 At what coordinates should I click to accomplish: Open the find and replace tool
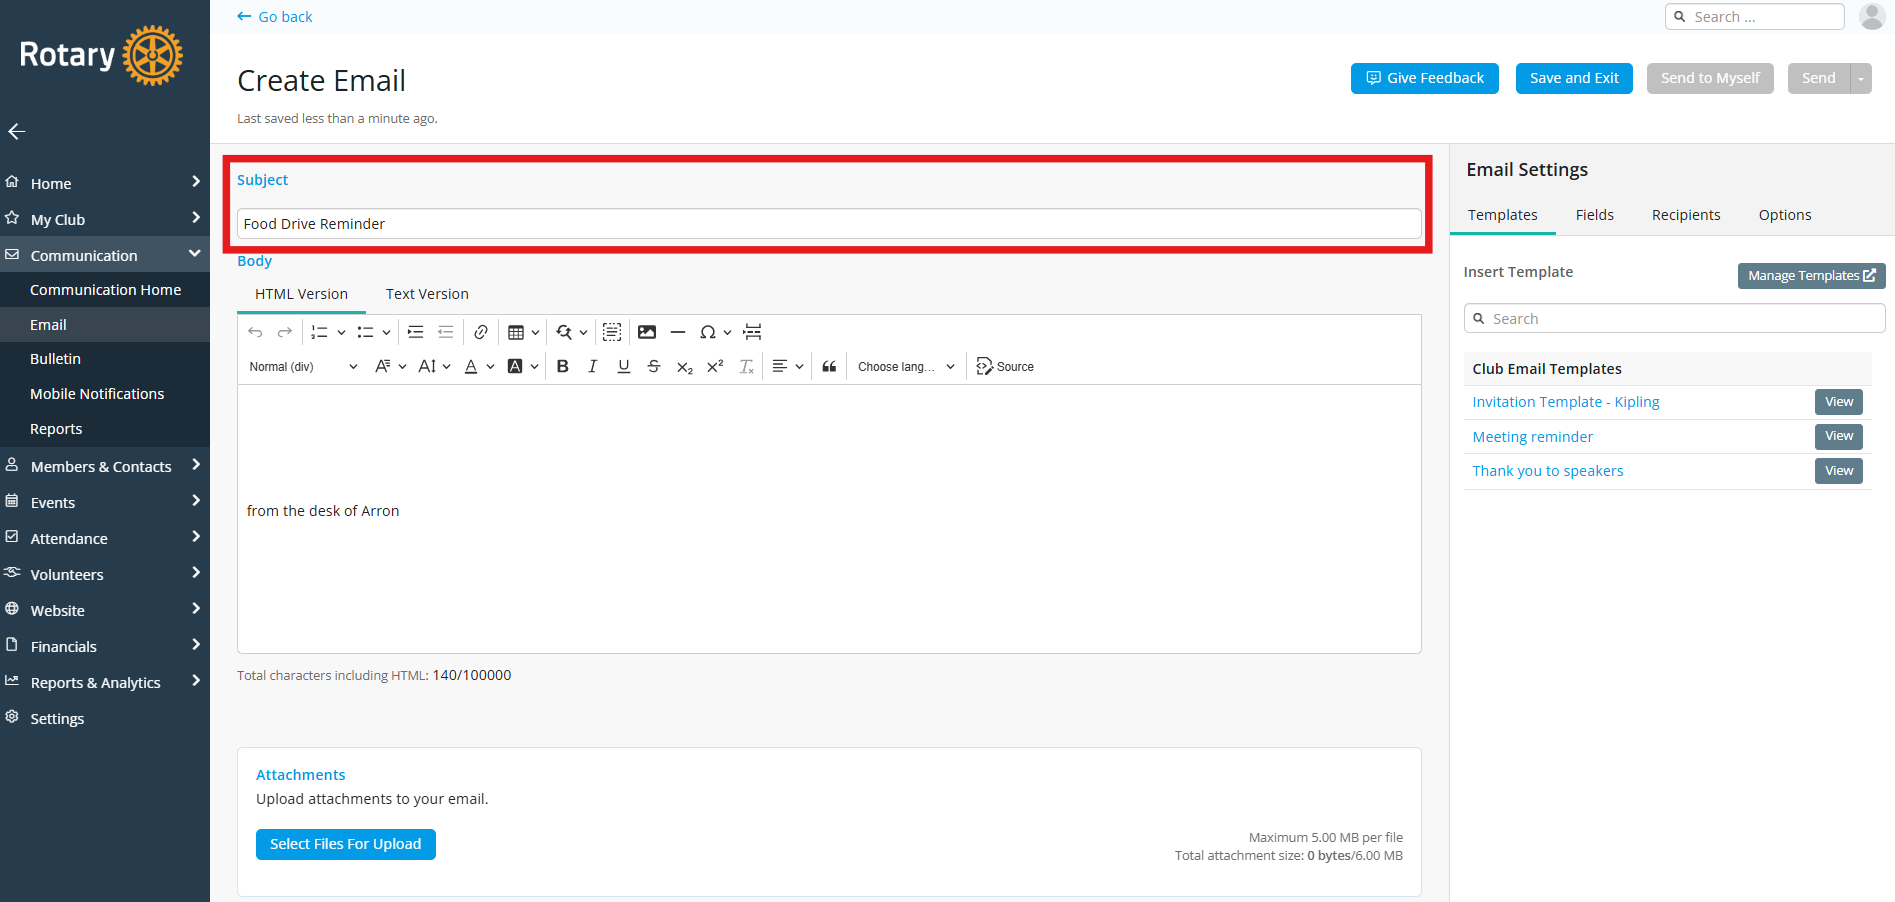coord(565,331)
